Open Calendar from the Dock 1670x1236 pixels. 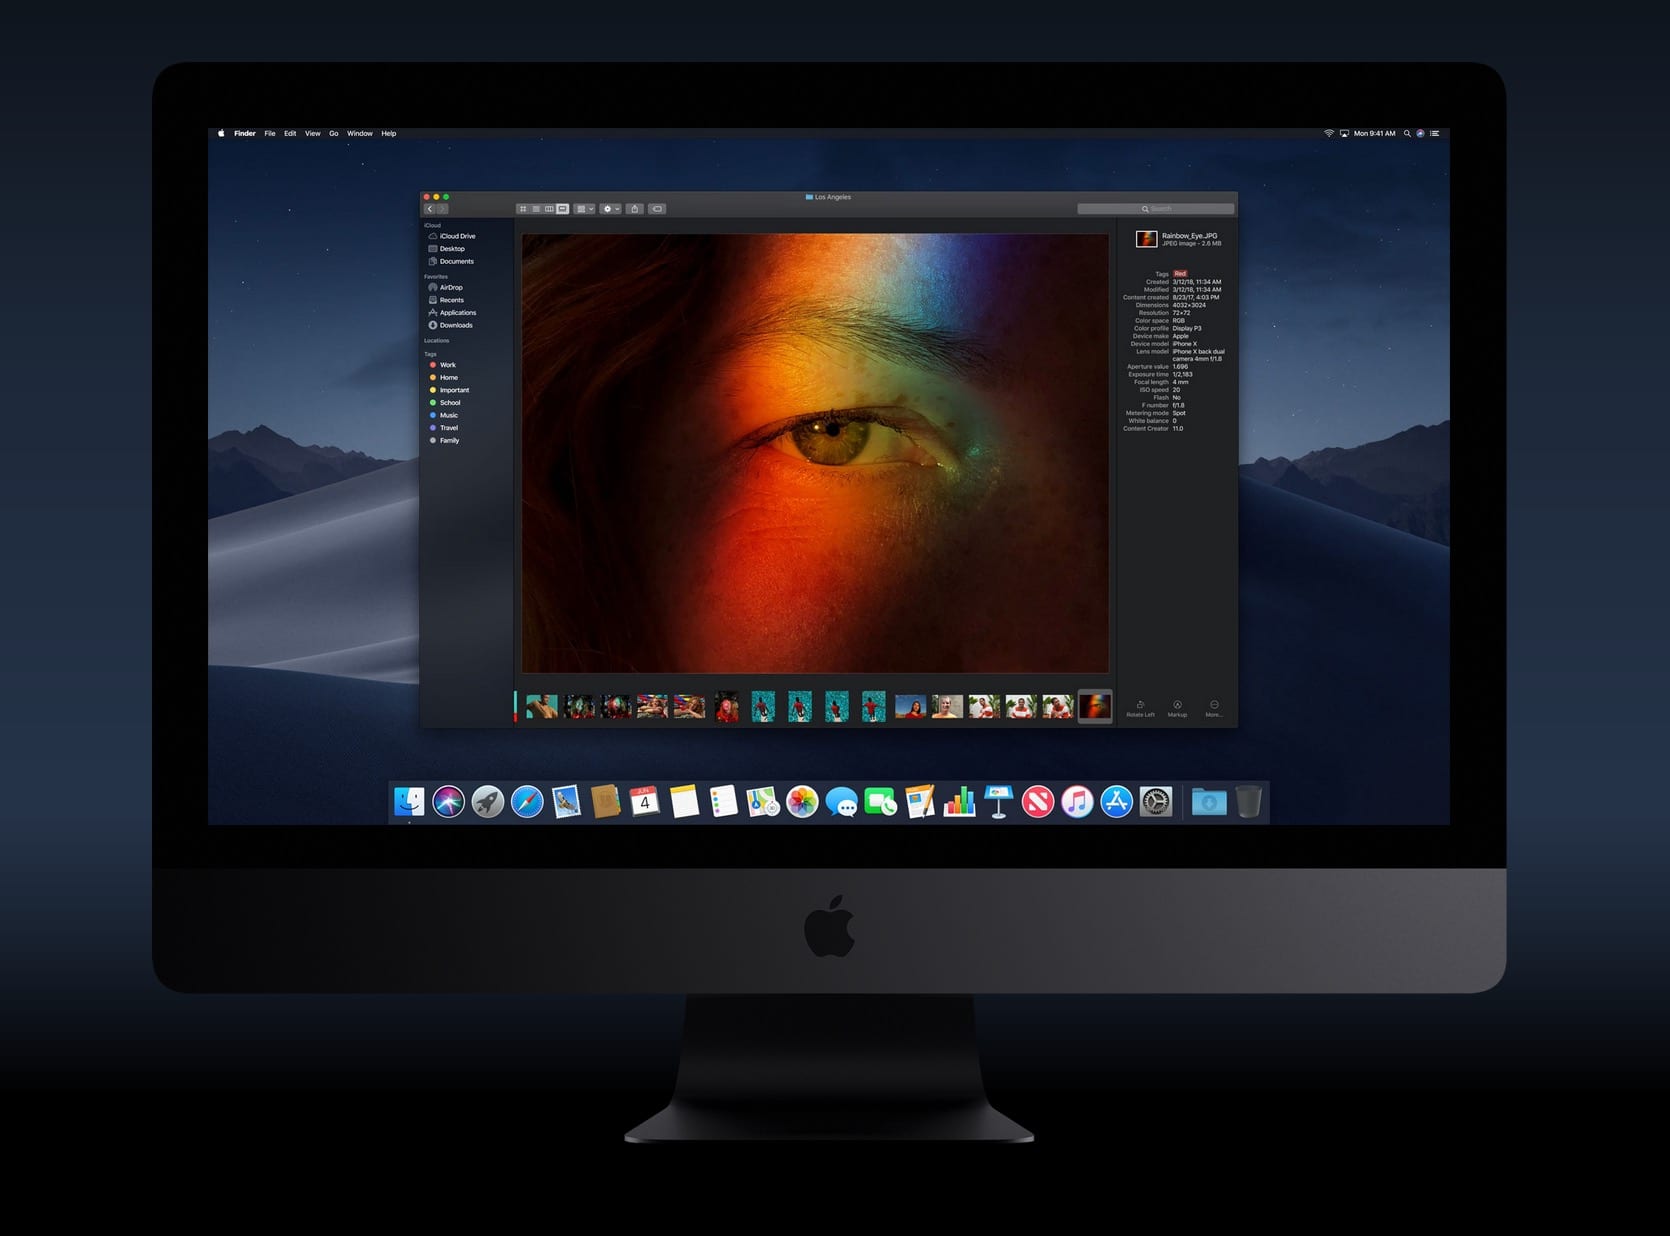[x=645, y=801]
